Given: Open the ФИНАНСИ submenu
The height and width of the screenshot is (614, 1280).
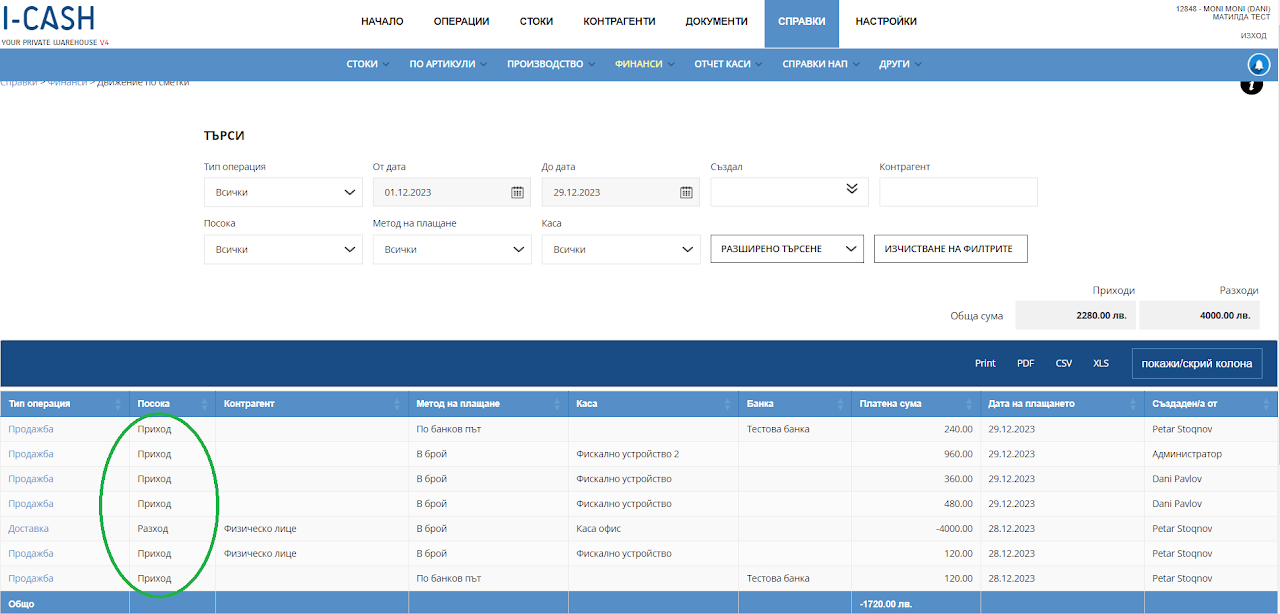Looking at the screenshot, I should pyautogui.click(x=644, y=64).
